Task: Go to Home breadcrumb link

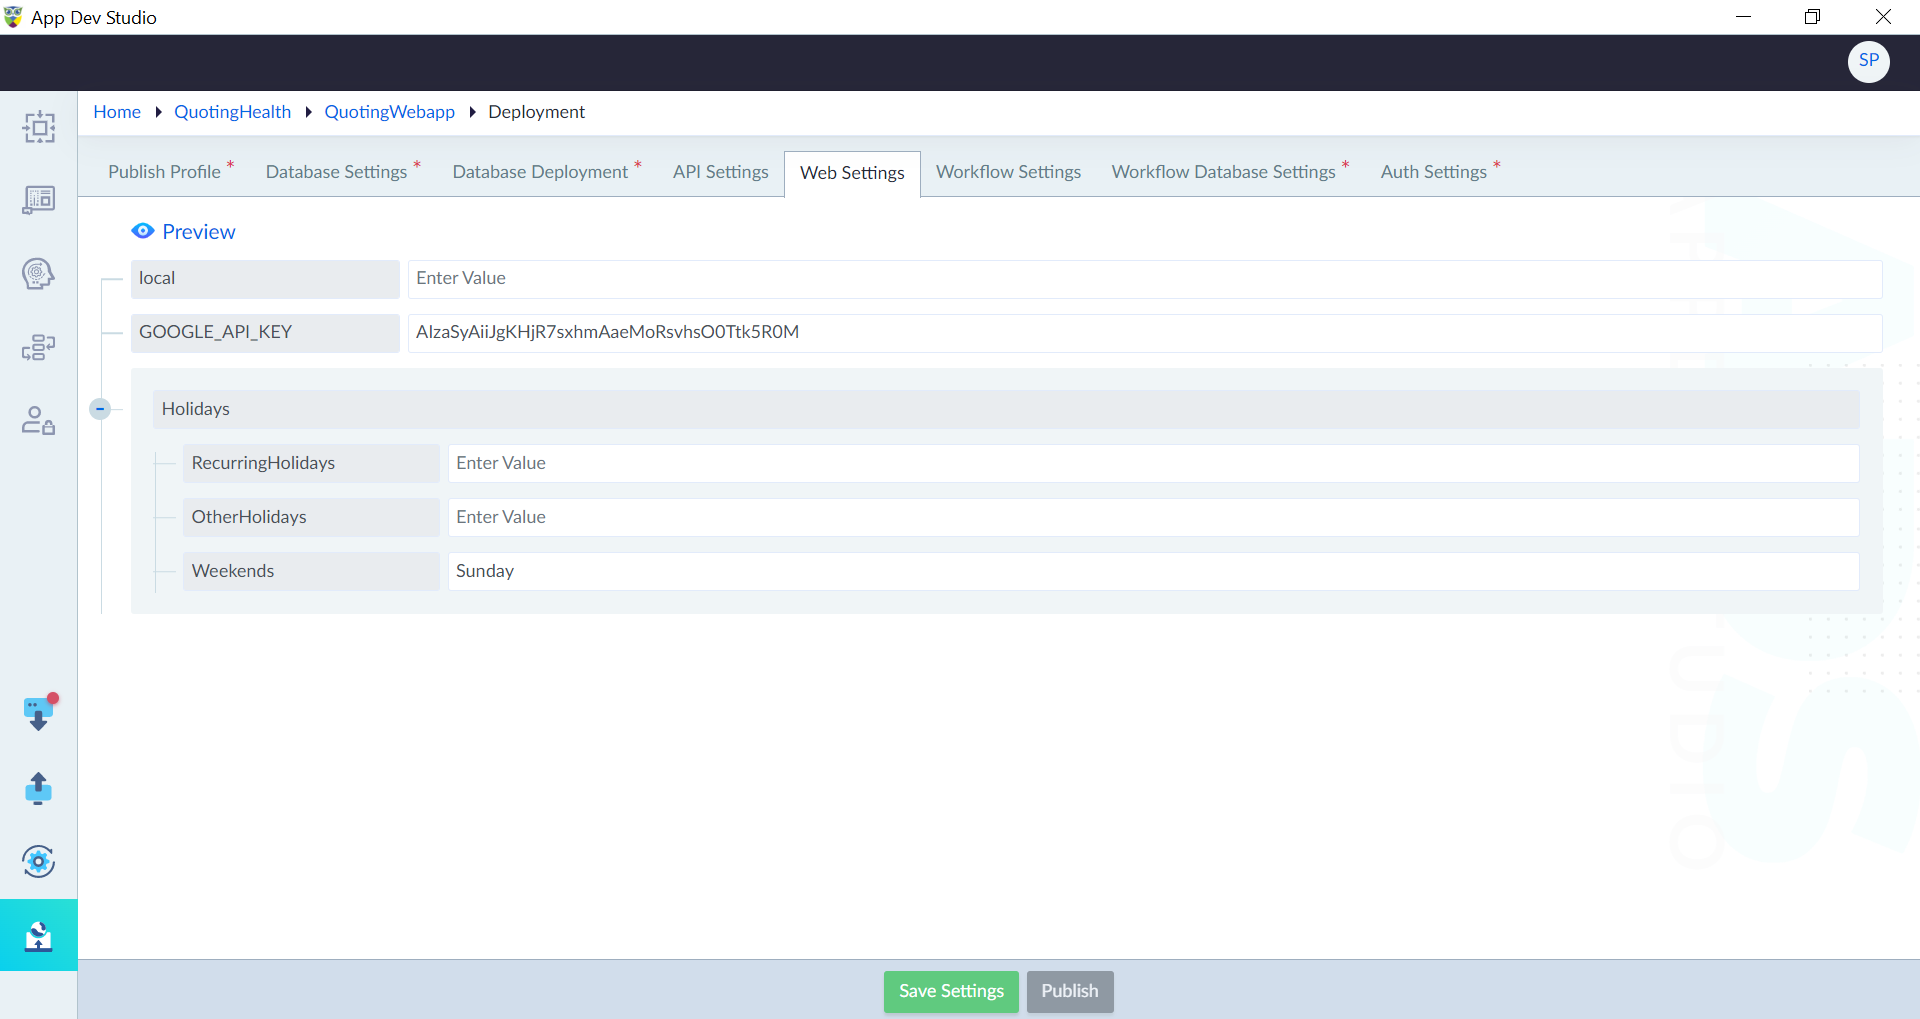Action: 117,112
